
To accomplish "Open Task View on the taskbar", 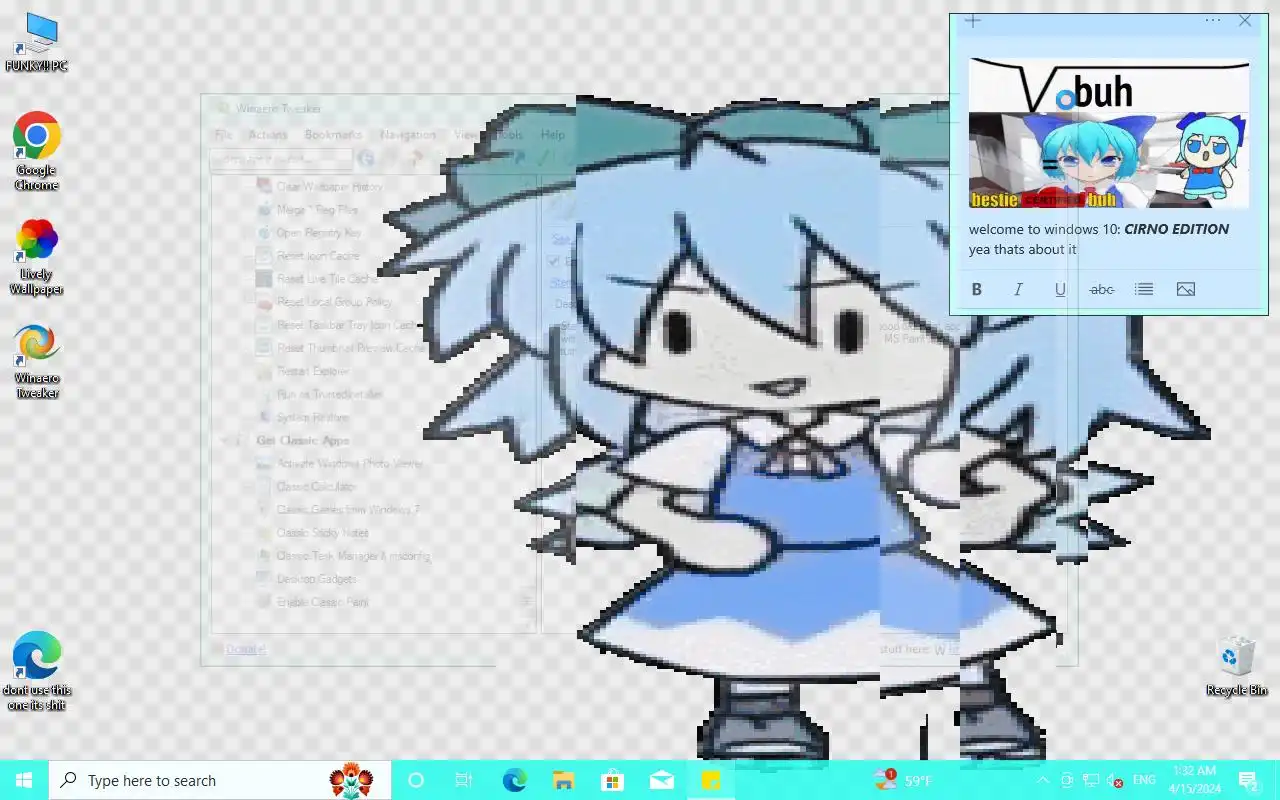I will 464,780.
